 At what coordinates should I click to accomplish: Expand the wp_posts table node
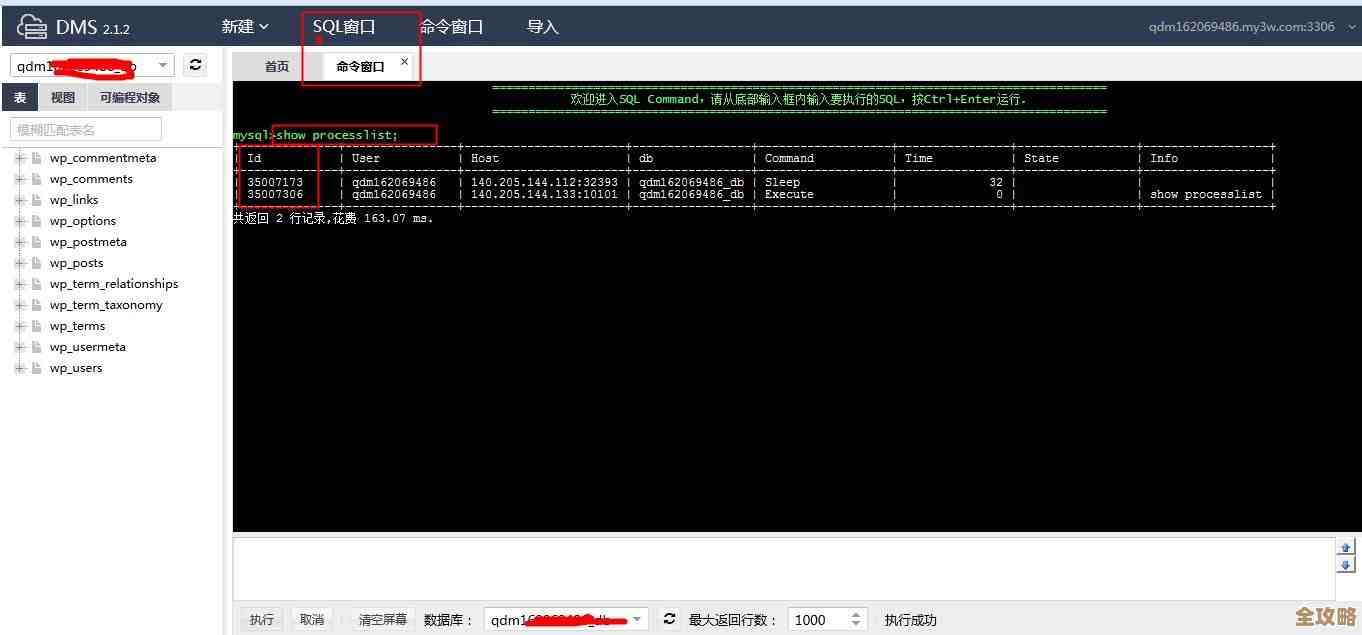(x=20, y=262)
